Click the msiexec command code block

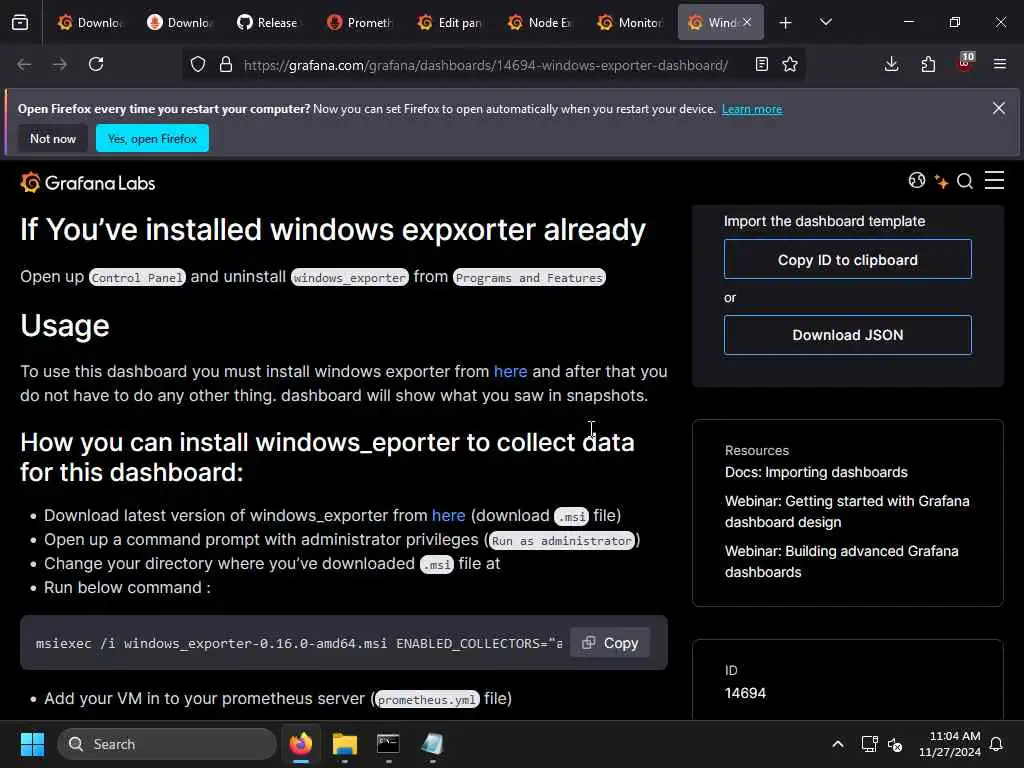click(344, 643)
